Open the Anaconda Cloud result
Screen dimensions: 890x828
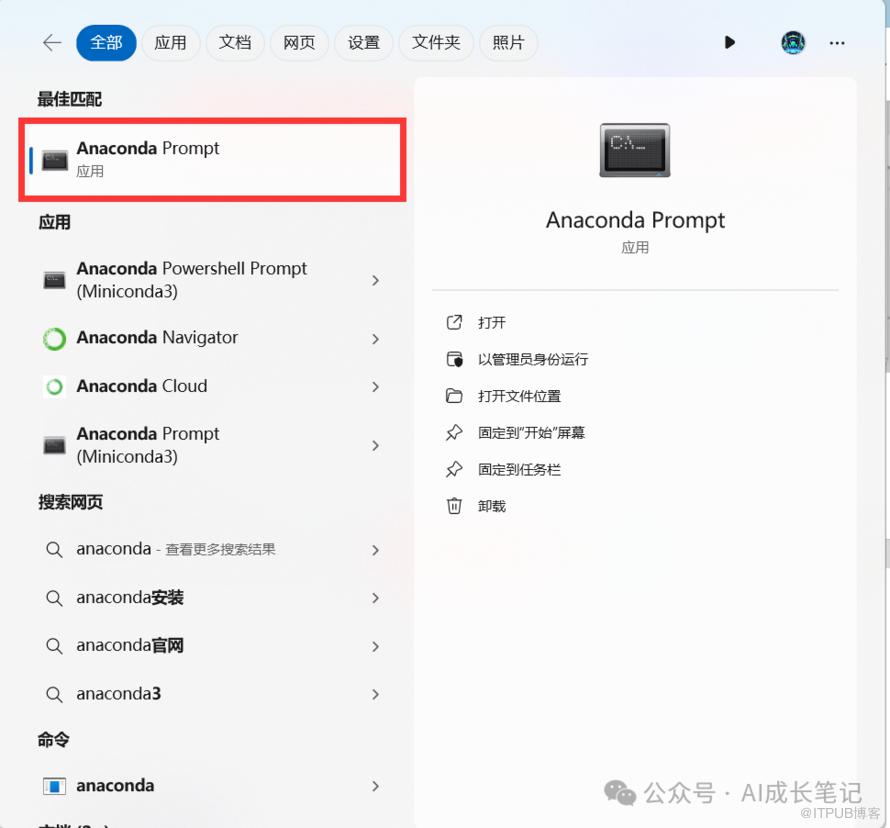point(213,386)
